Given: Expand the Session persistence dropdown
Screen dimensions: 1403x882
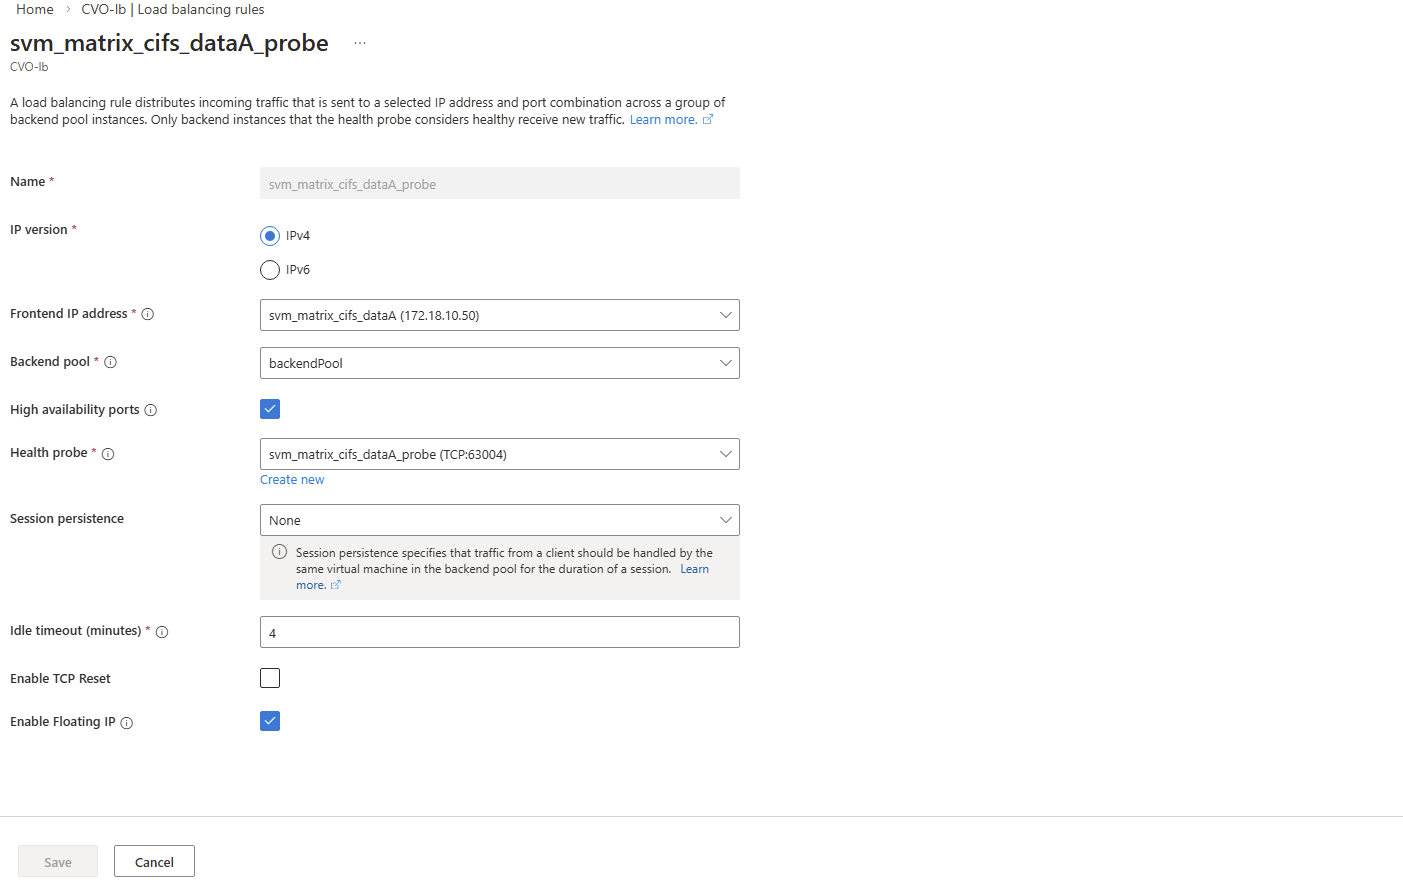Looking at the screenshot, I should pos(500,520).
